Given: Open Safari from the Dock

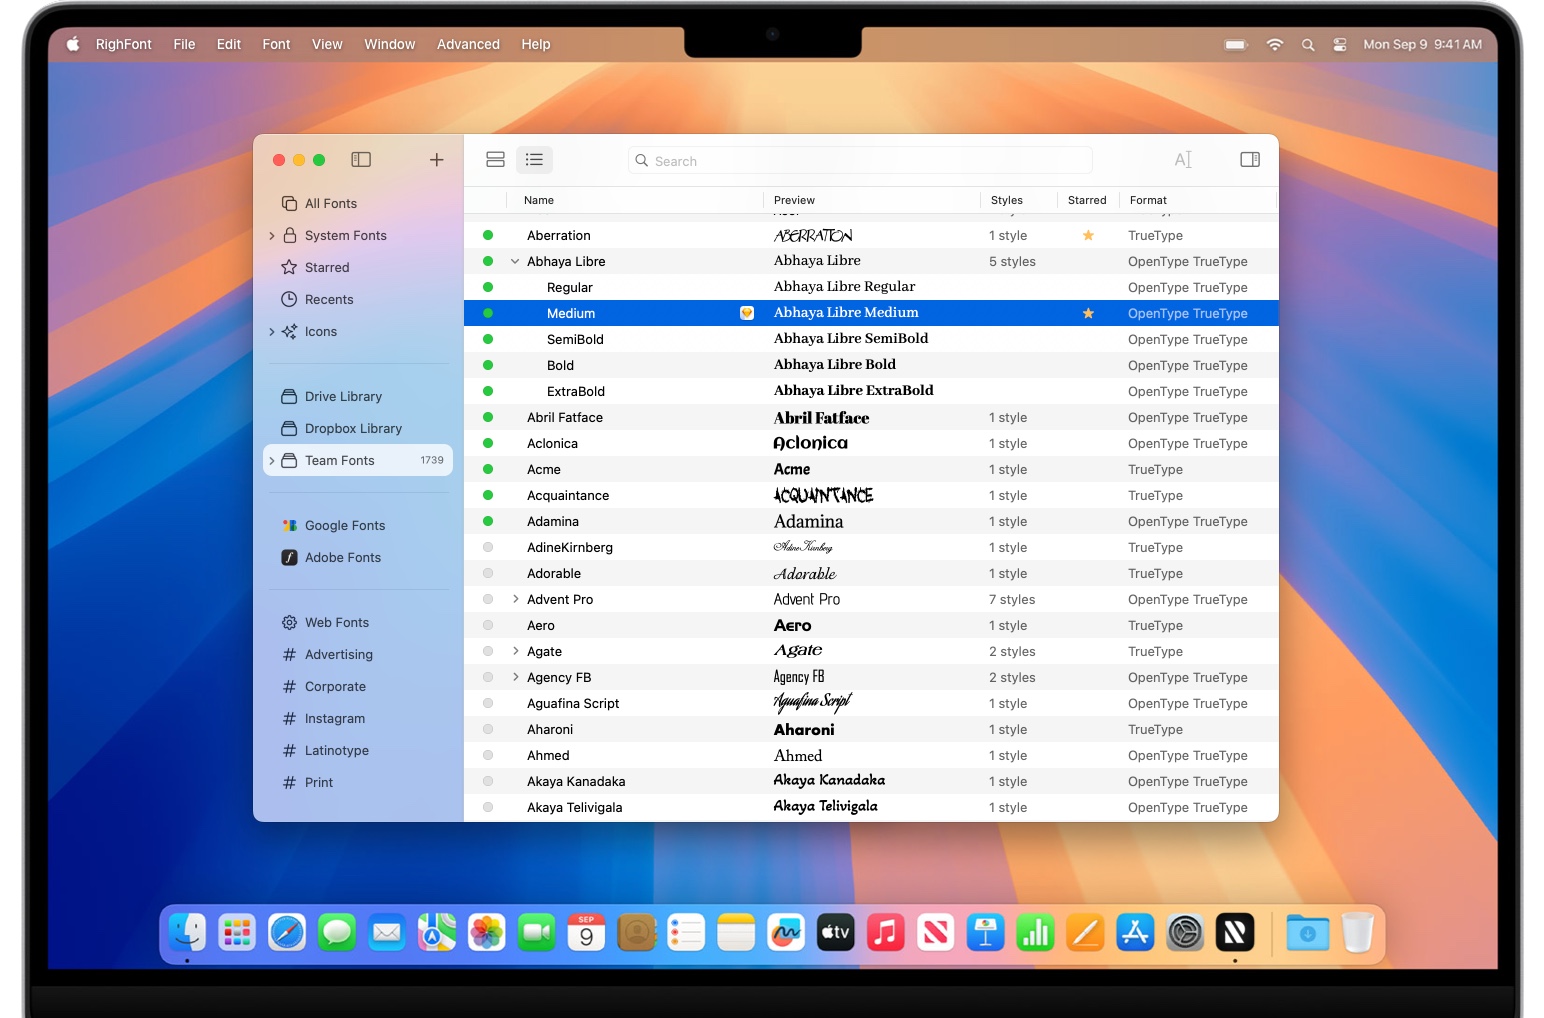Looking at the screenshot, I should 287,933.
